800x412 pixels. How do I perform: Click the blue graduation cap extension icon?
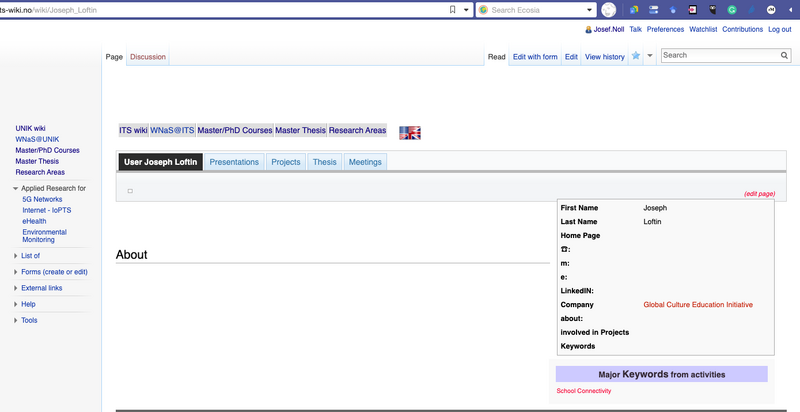[x=673, y=10]
